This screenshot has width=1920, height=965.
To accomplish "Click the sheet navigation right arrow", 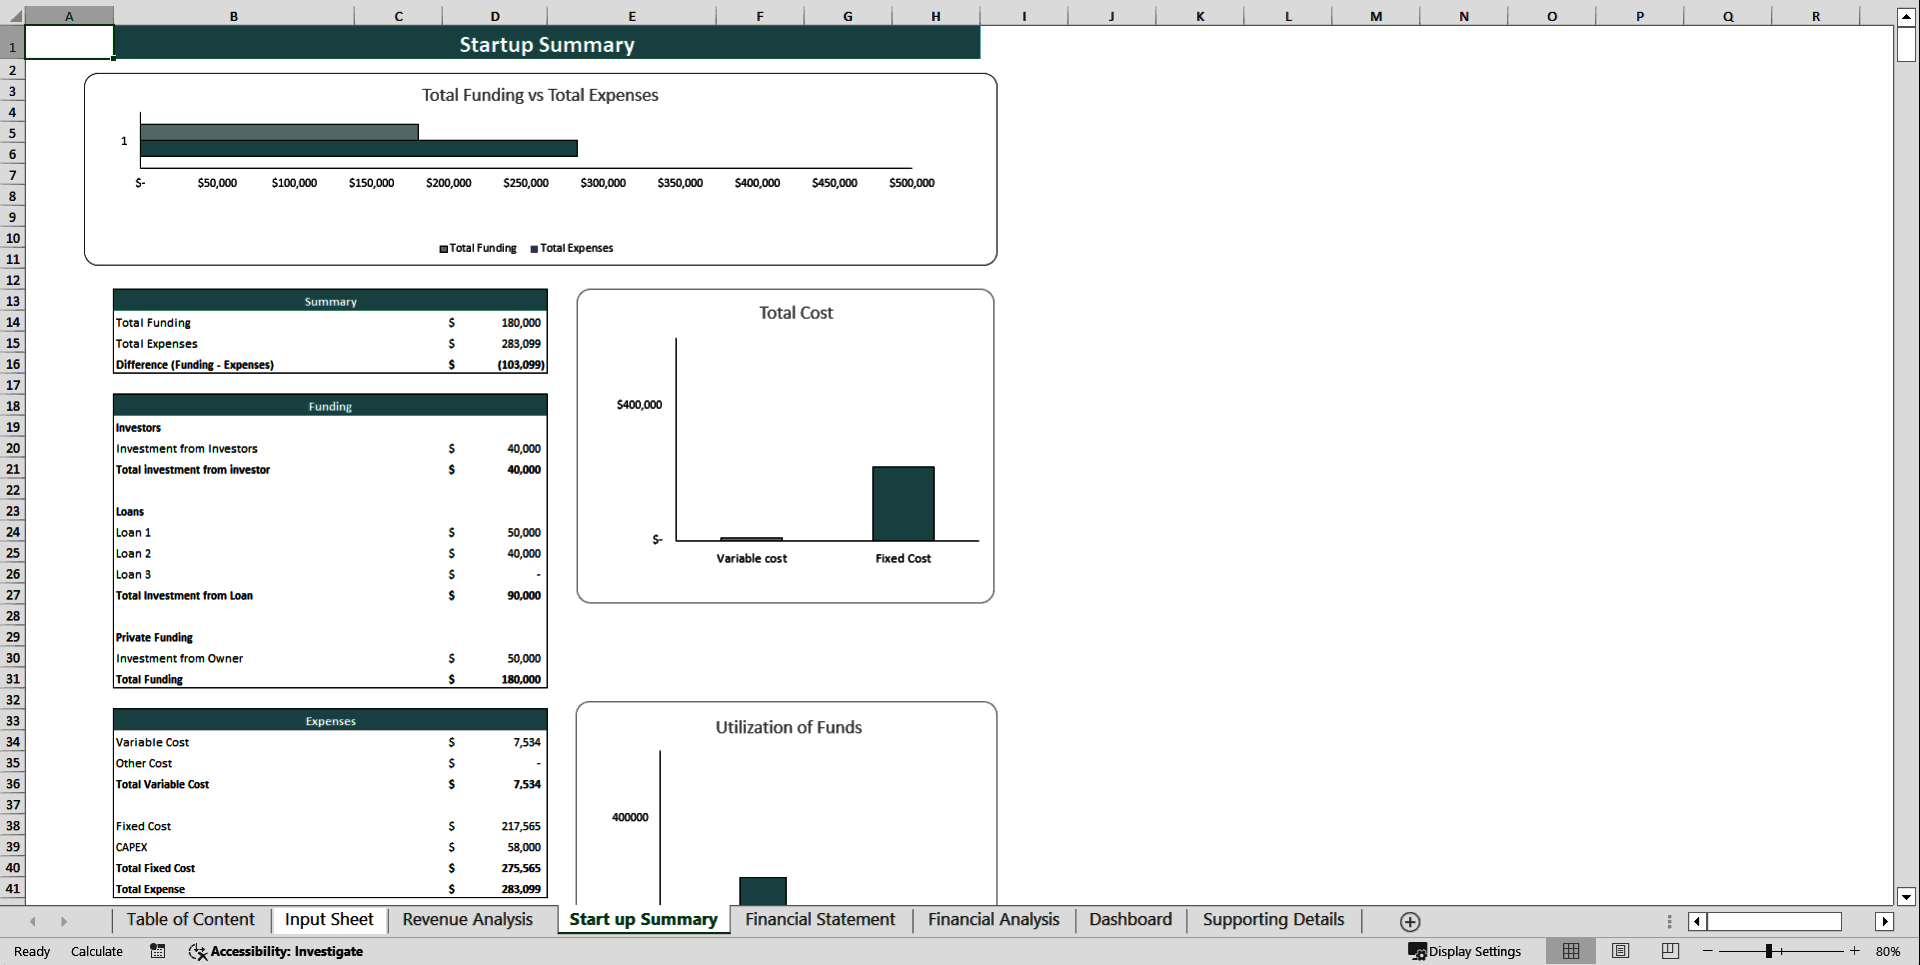I will (1886, 921).
